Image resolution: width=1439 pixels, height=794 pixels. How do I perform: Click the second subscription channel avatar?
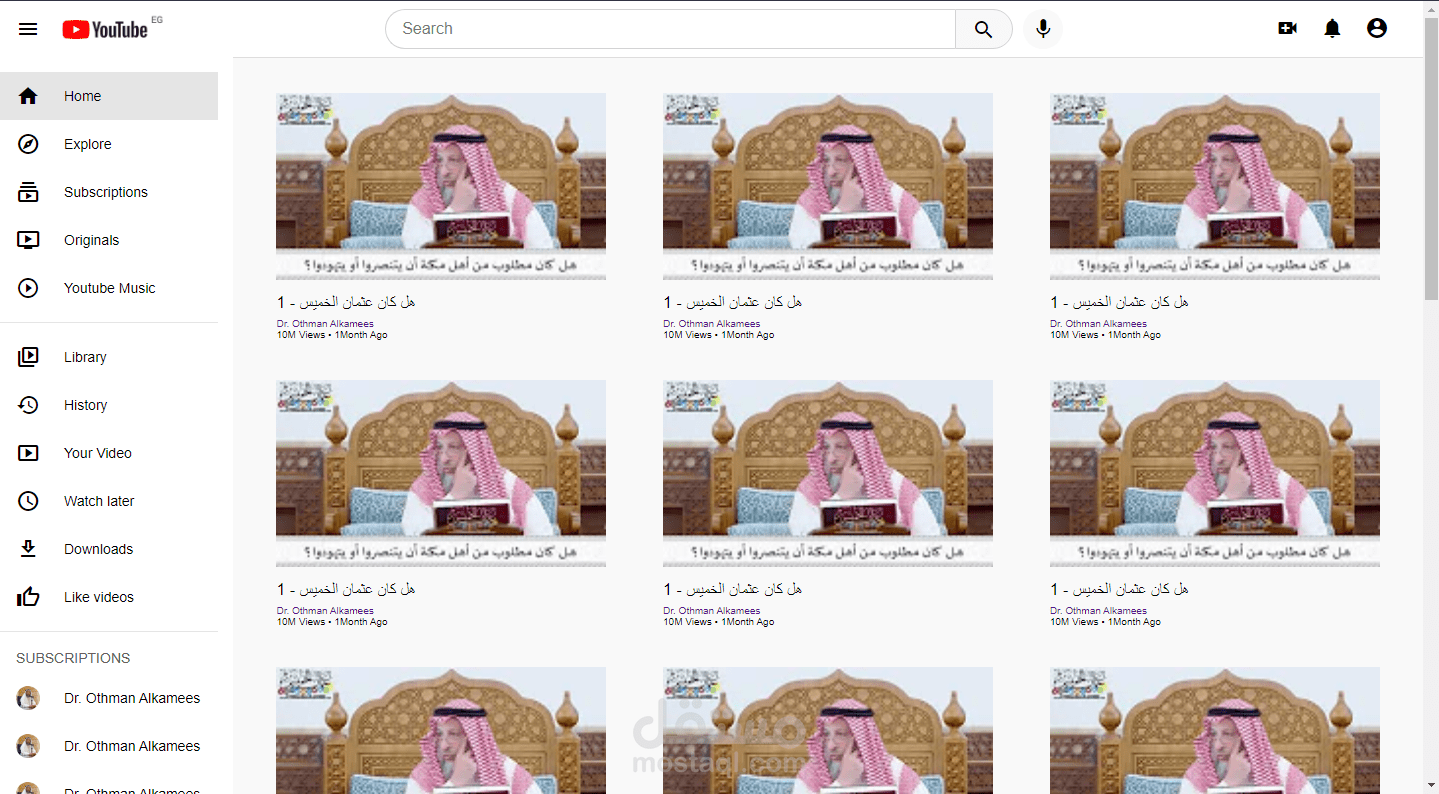pyautogui.click(x=28, y=746)
